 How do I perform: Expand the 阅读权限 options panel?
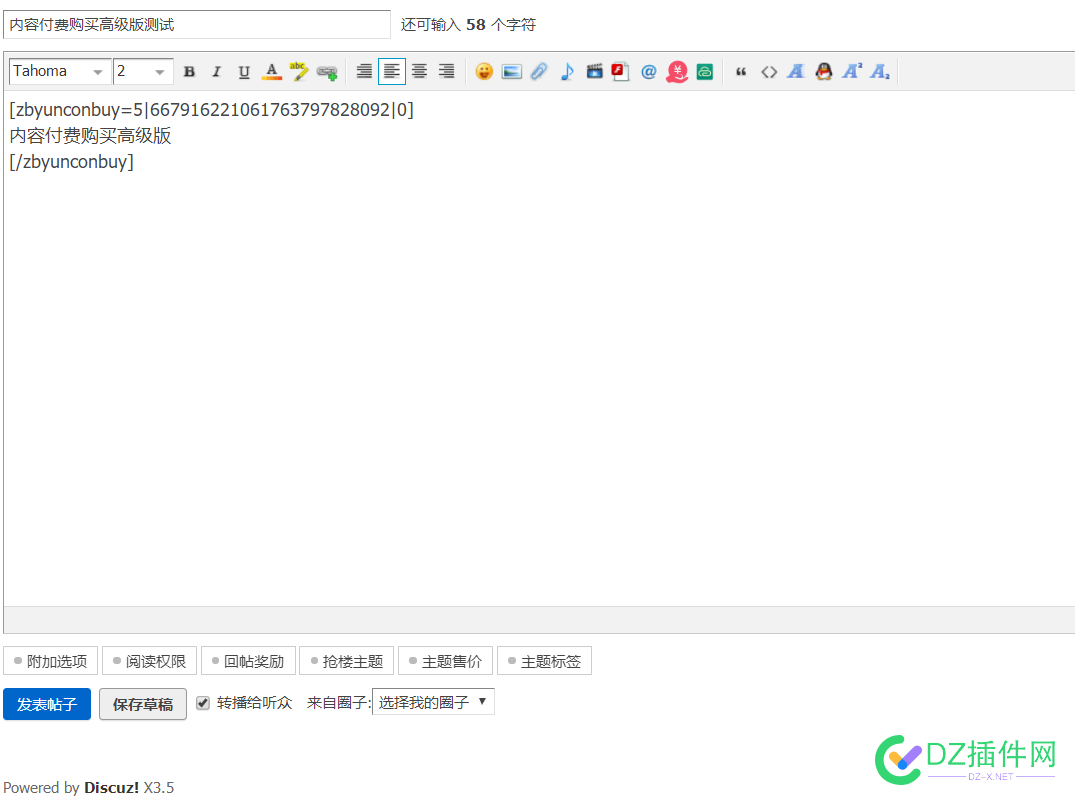pyautogui.click(x=149, y=660)
